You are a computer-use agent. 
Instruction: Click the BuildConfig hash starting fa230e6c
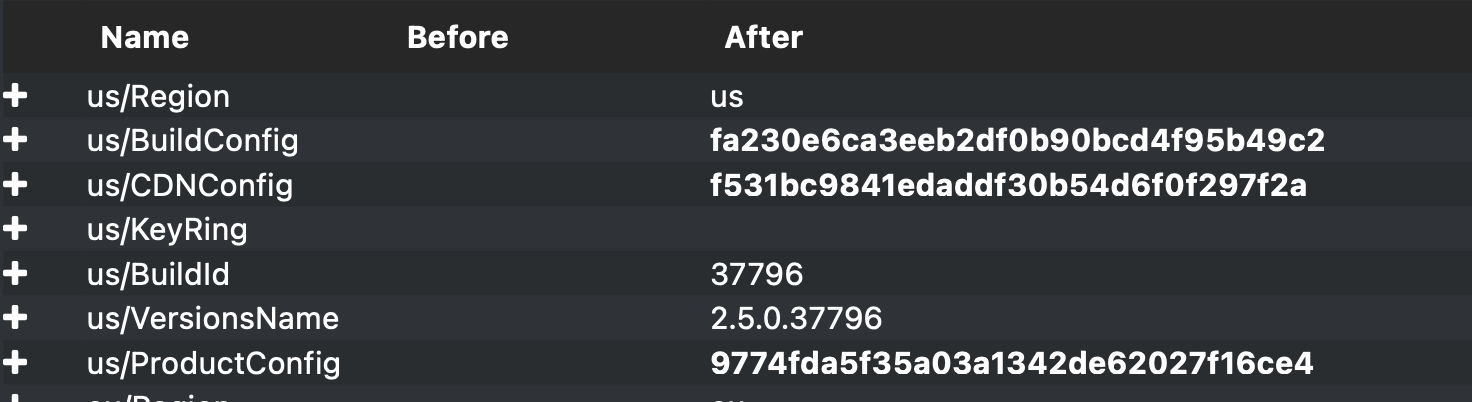(x=1018, y=141)
